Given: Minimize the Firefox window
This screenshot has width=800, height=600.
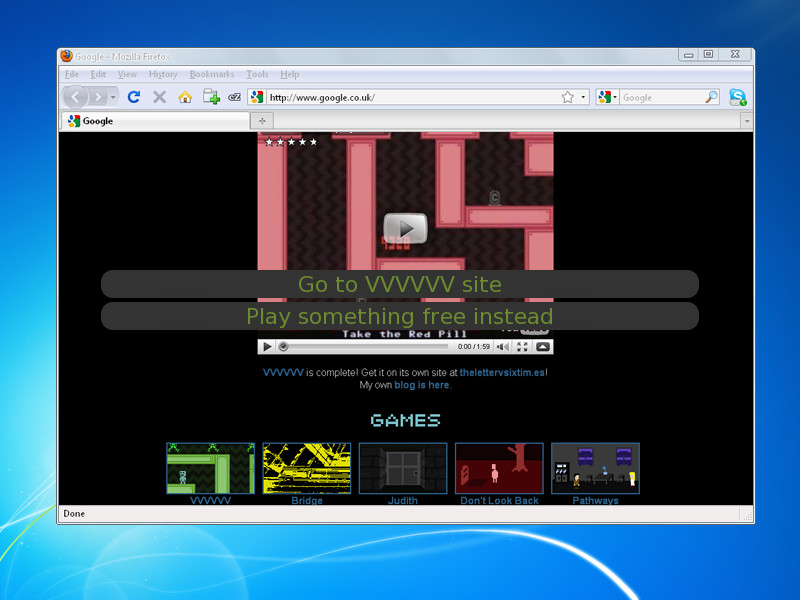Looking at the screenshot, I should (x=689, y=55).
